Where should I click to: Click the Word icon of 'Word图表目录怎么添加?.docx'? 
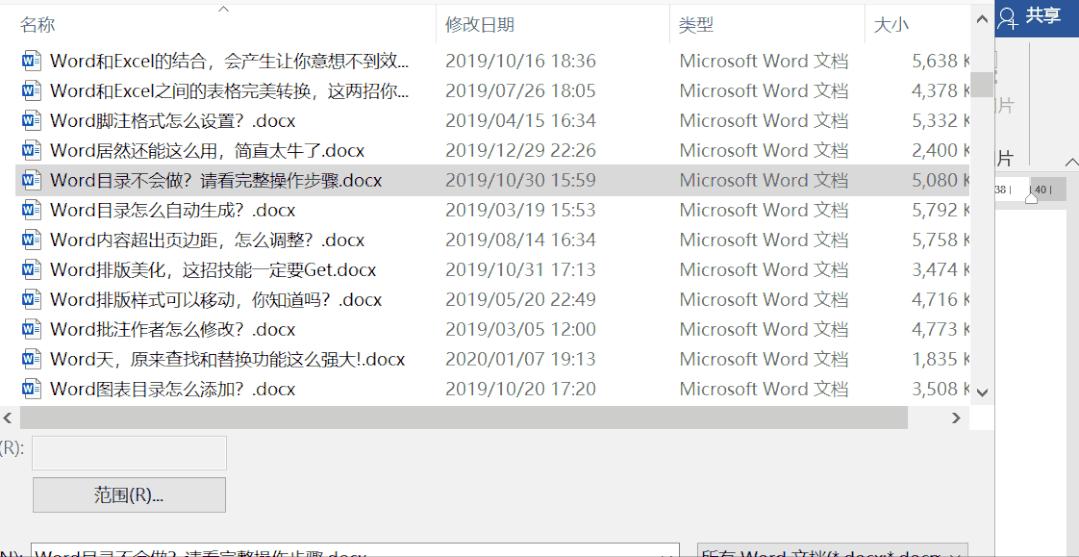coord(32,389)
